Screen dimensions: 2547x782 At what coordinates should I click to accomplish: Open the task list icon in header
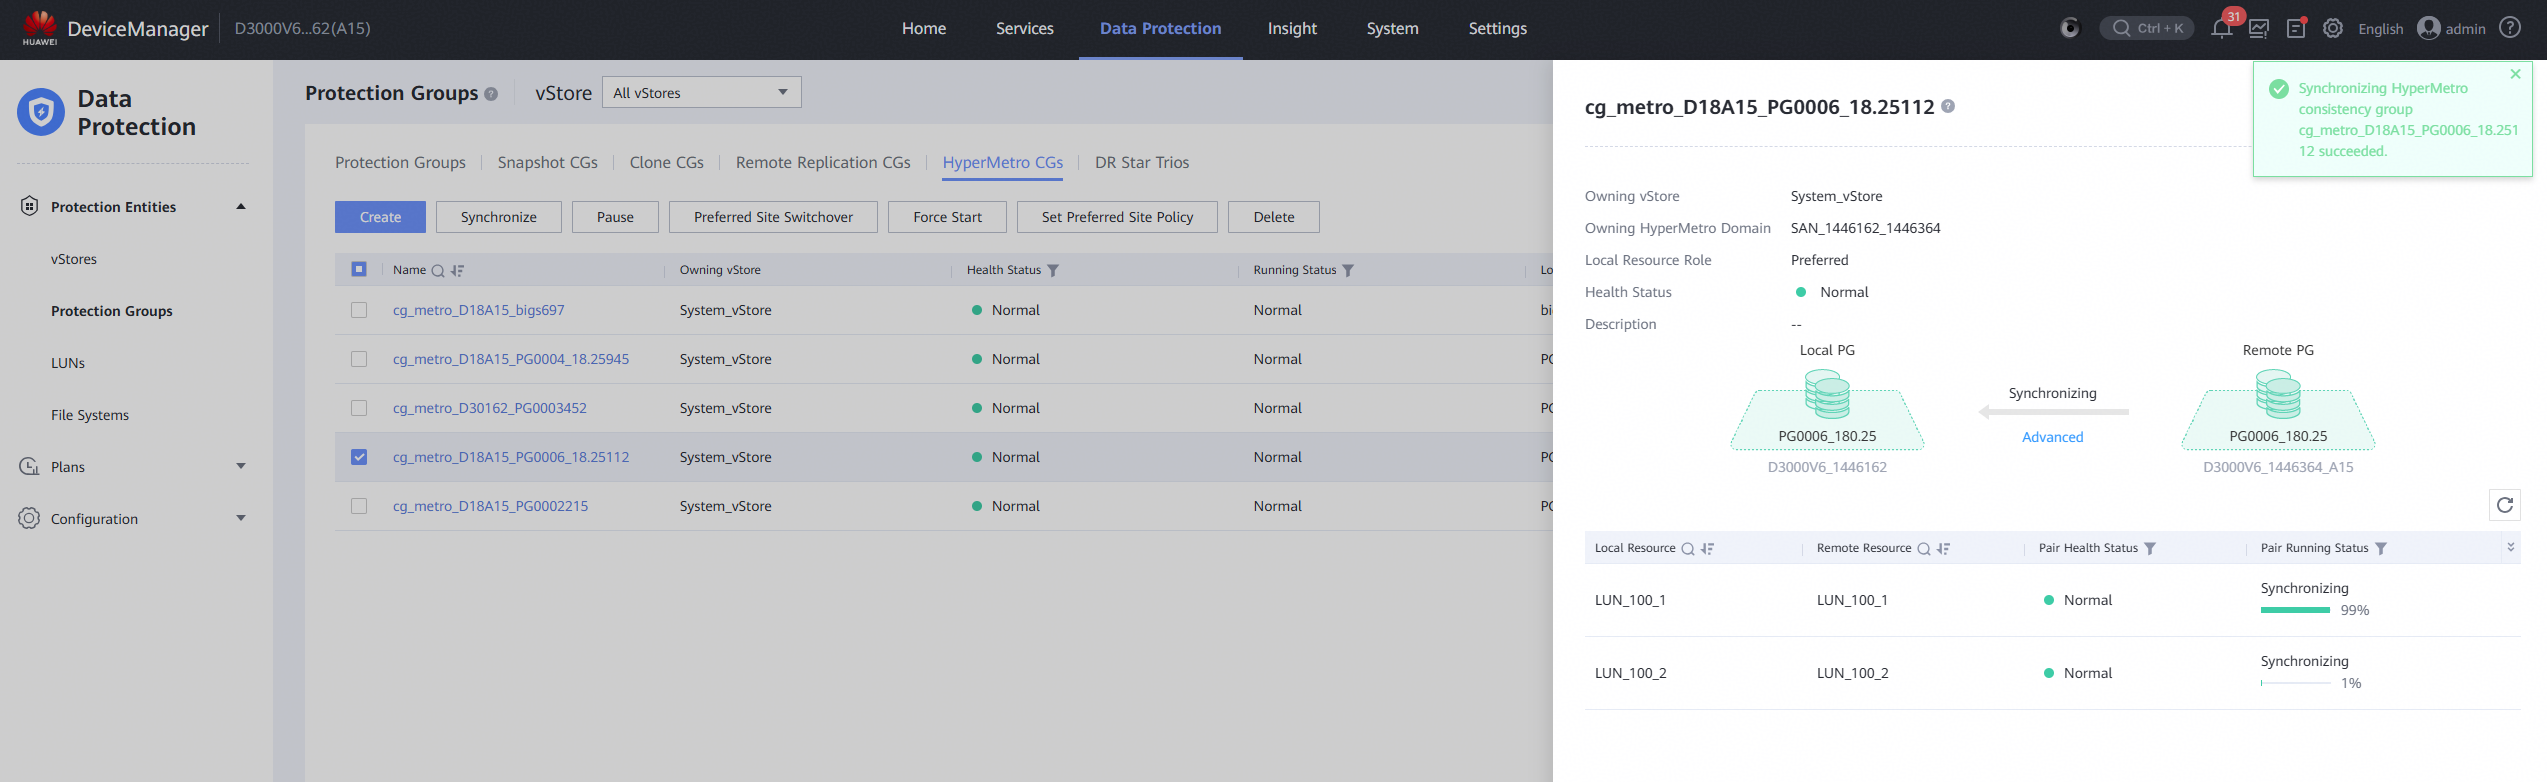coord(2296,28)
